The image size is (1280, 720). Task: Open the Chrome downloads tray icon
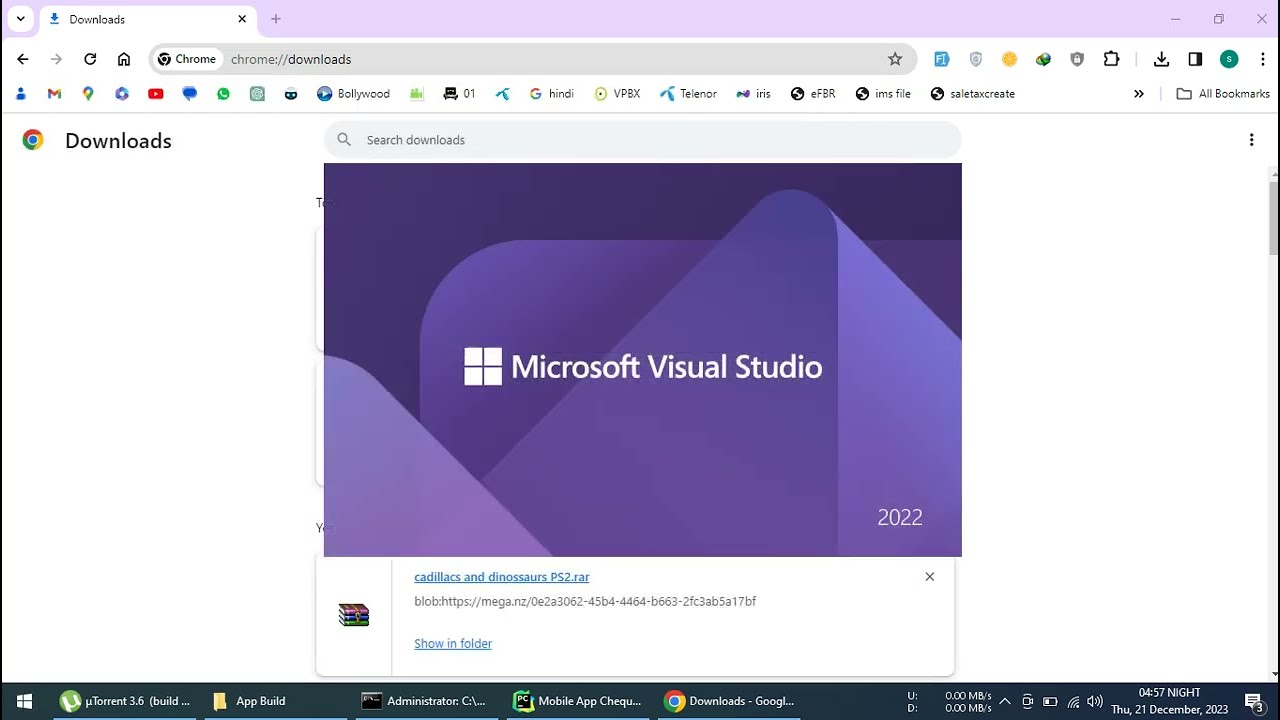(1161, 59)
